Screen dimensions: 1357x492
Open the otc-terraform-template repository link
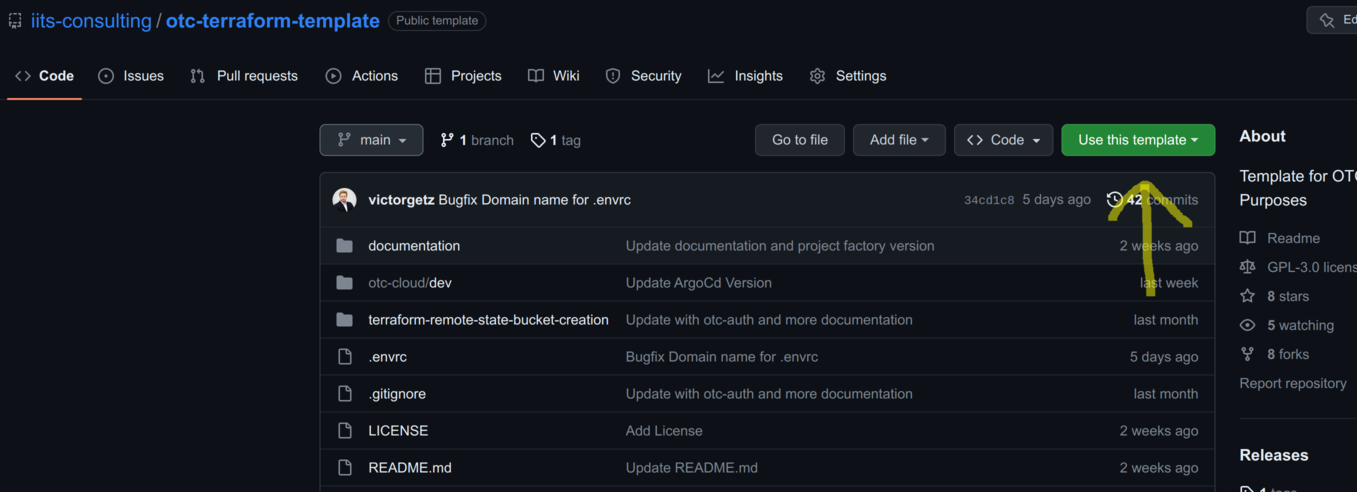coord(272,21)
